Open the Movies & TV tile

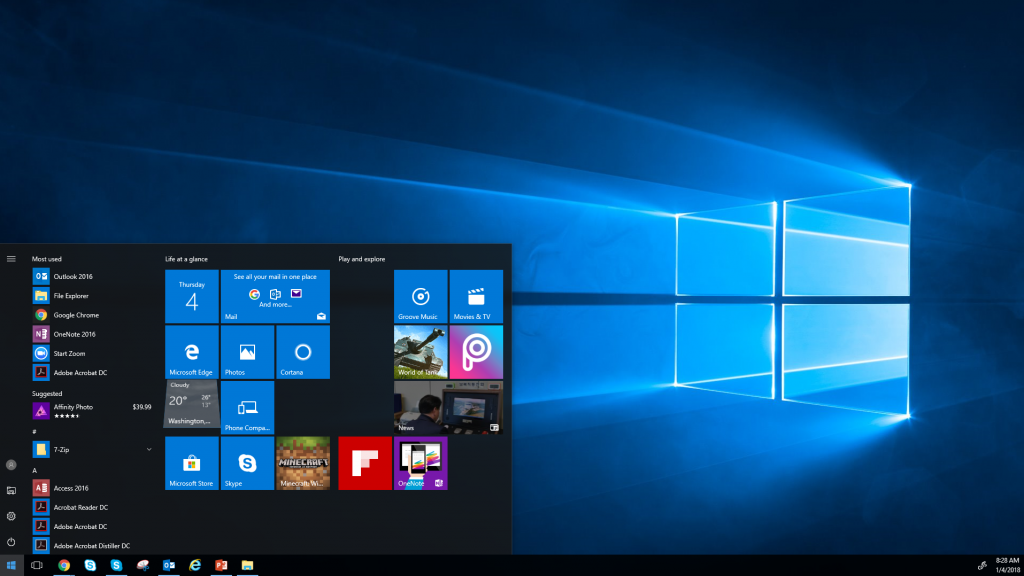(476, 296)
